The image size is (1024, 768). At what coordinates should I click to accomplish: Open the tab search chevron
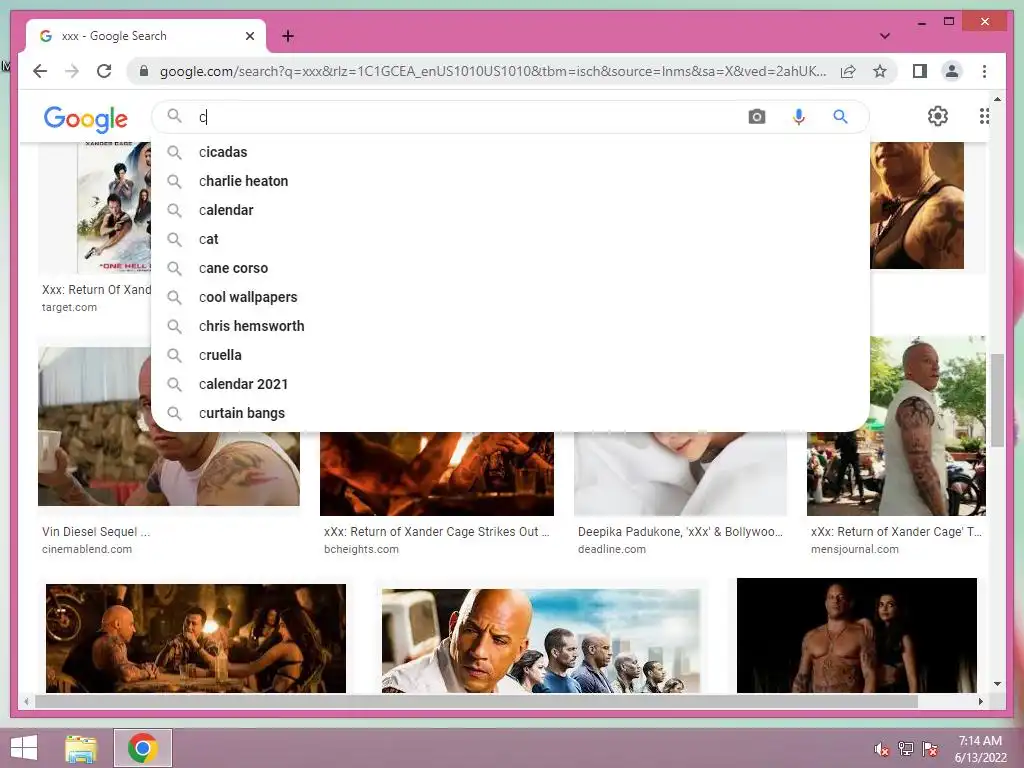coord(885,36)
